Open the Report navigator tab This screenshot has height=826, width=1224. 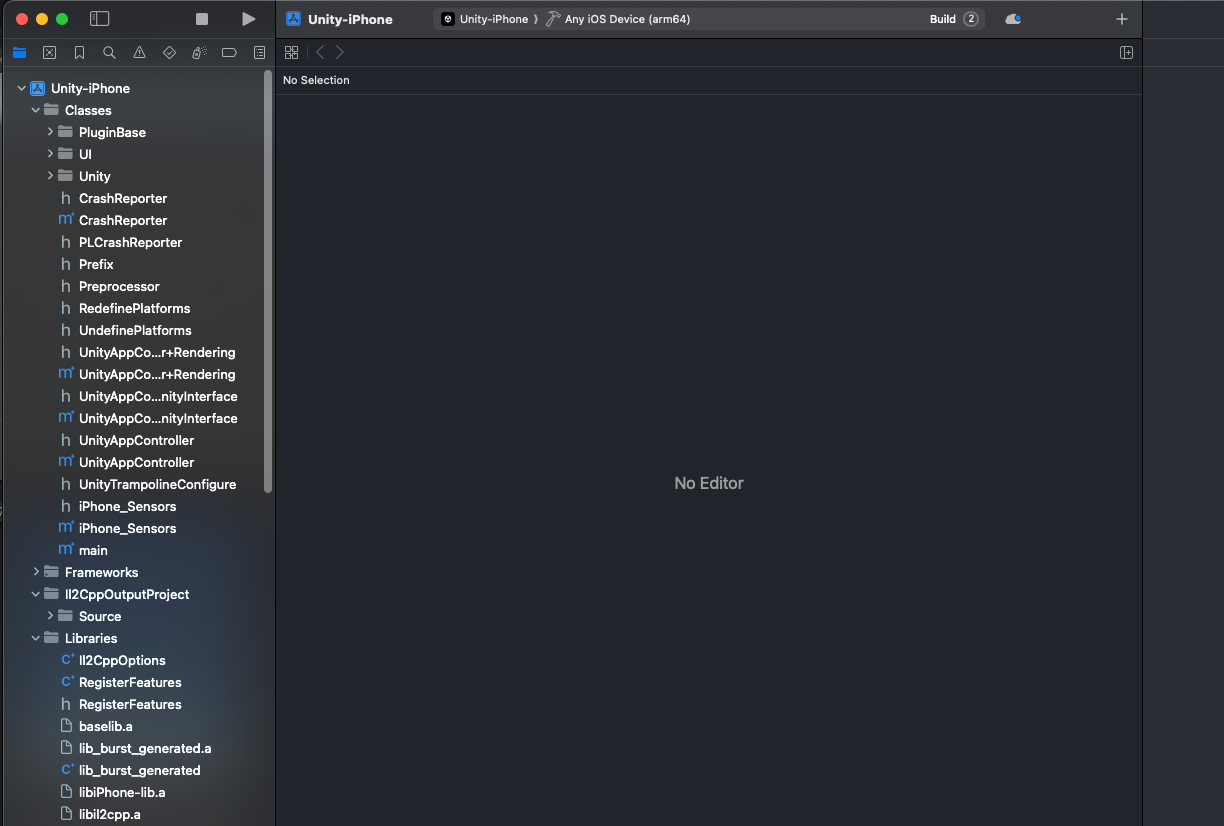point(259,53)
